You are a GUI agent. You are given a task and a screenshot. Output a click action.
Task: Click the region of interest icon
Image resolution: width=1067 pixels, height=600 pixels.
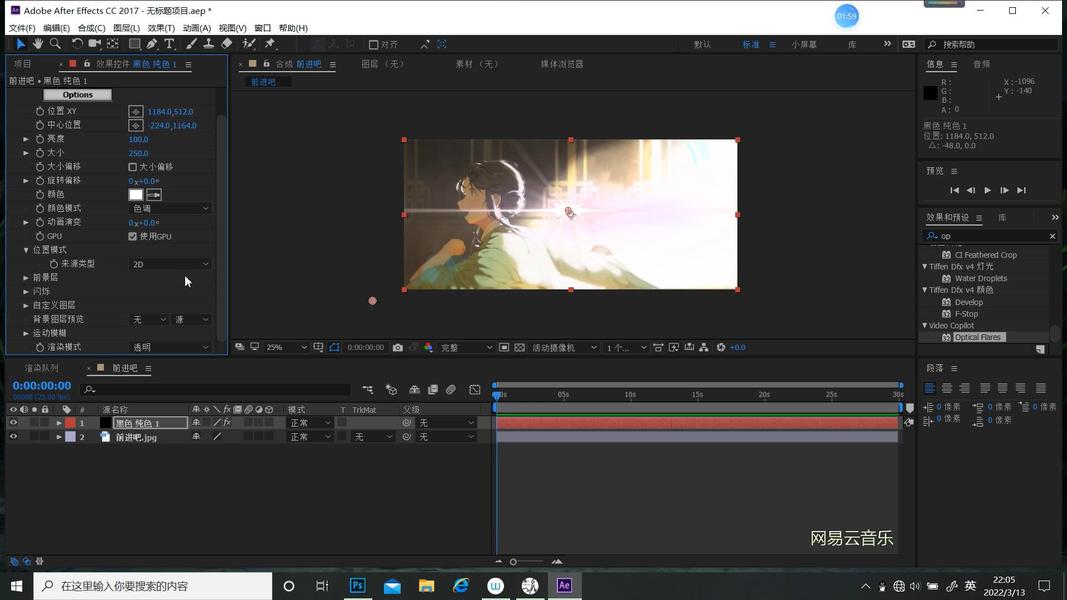(504, 348)
